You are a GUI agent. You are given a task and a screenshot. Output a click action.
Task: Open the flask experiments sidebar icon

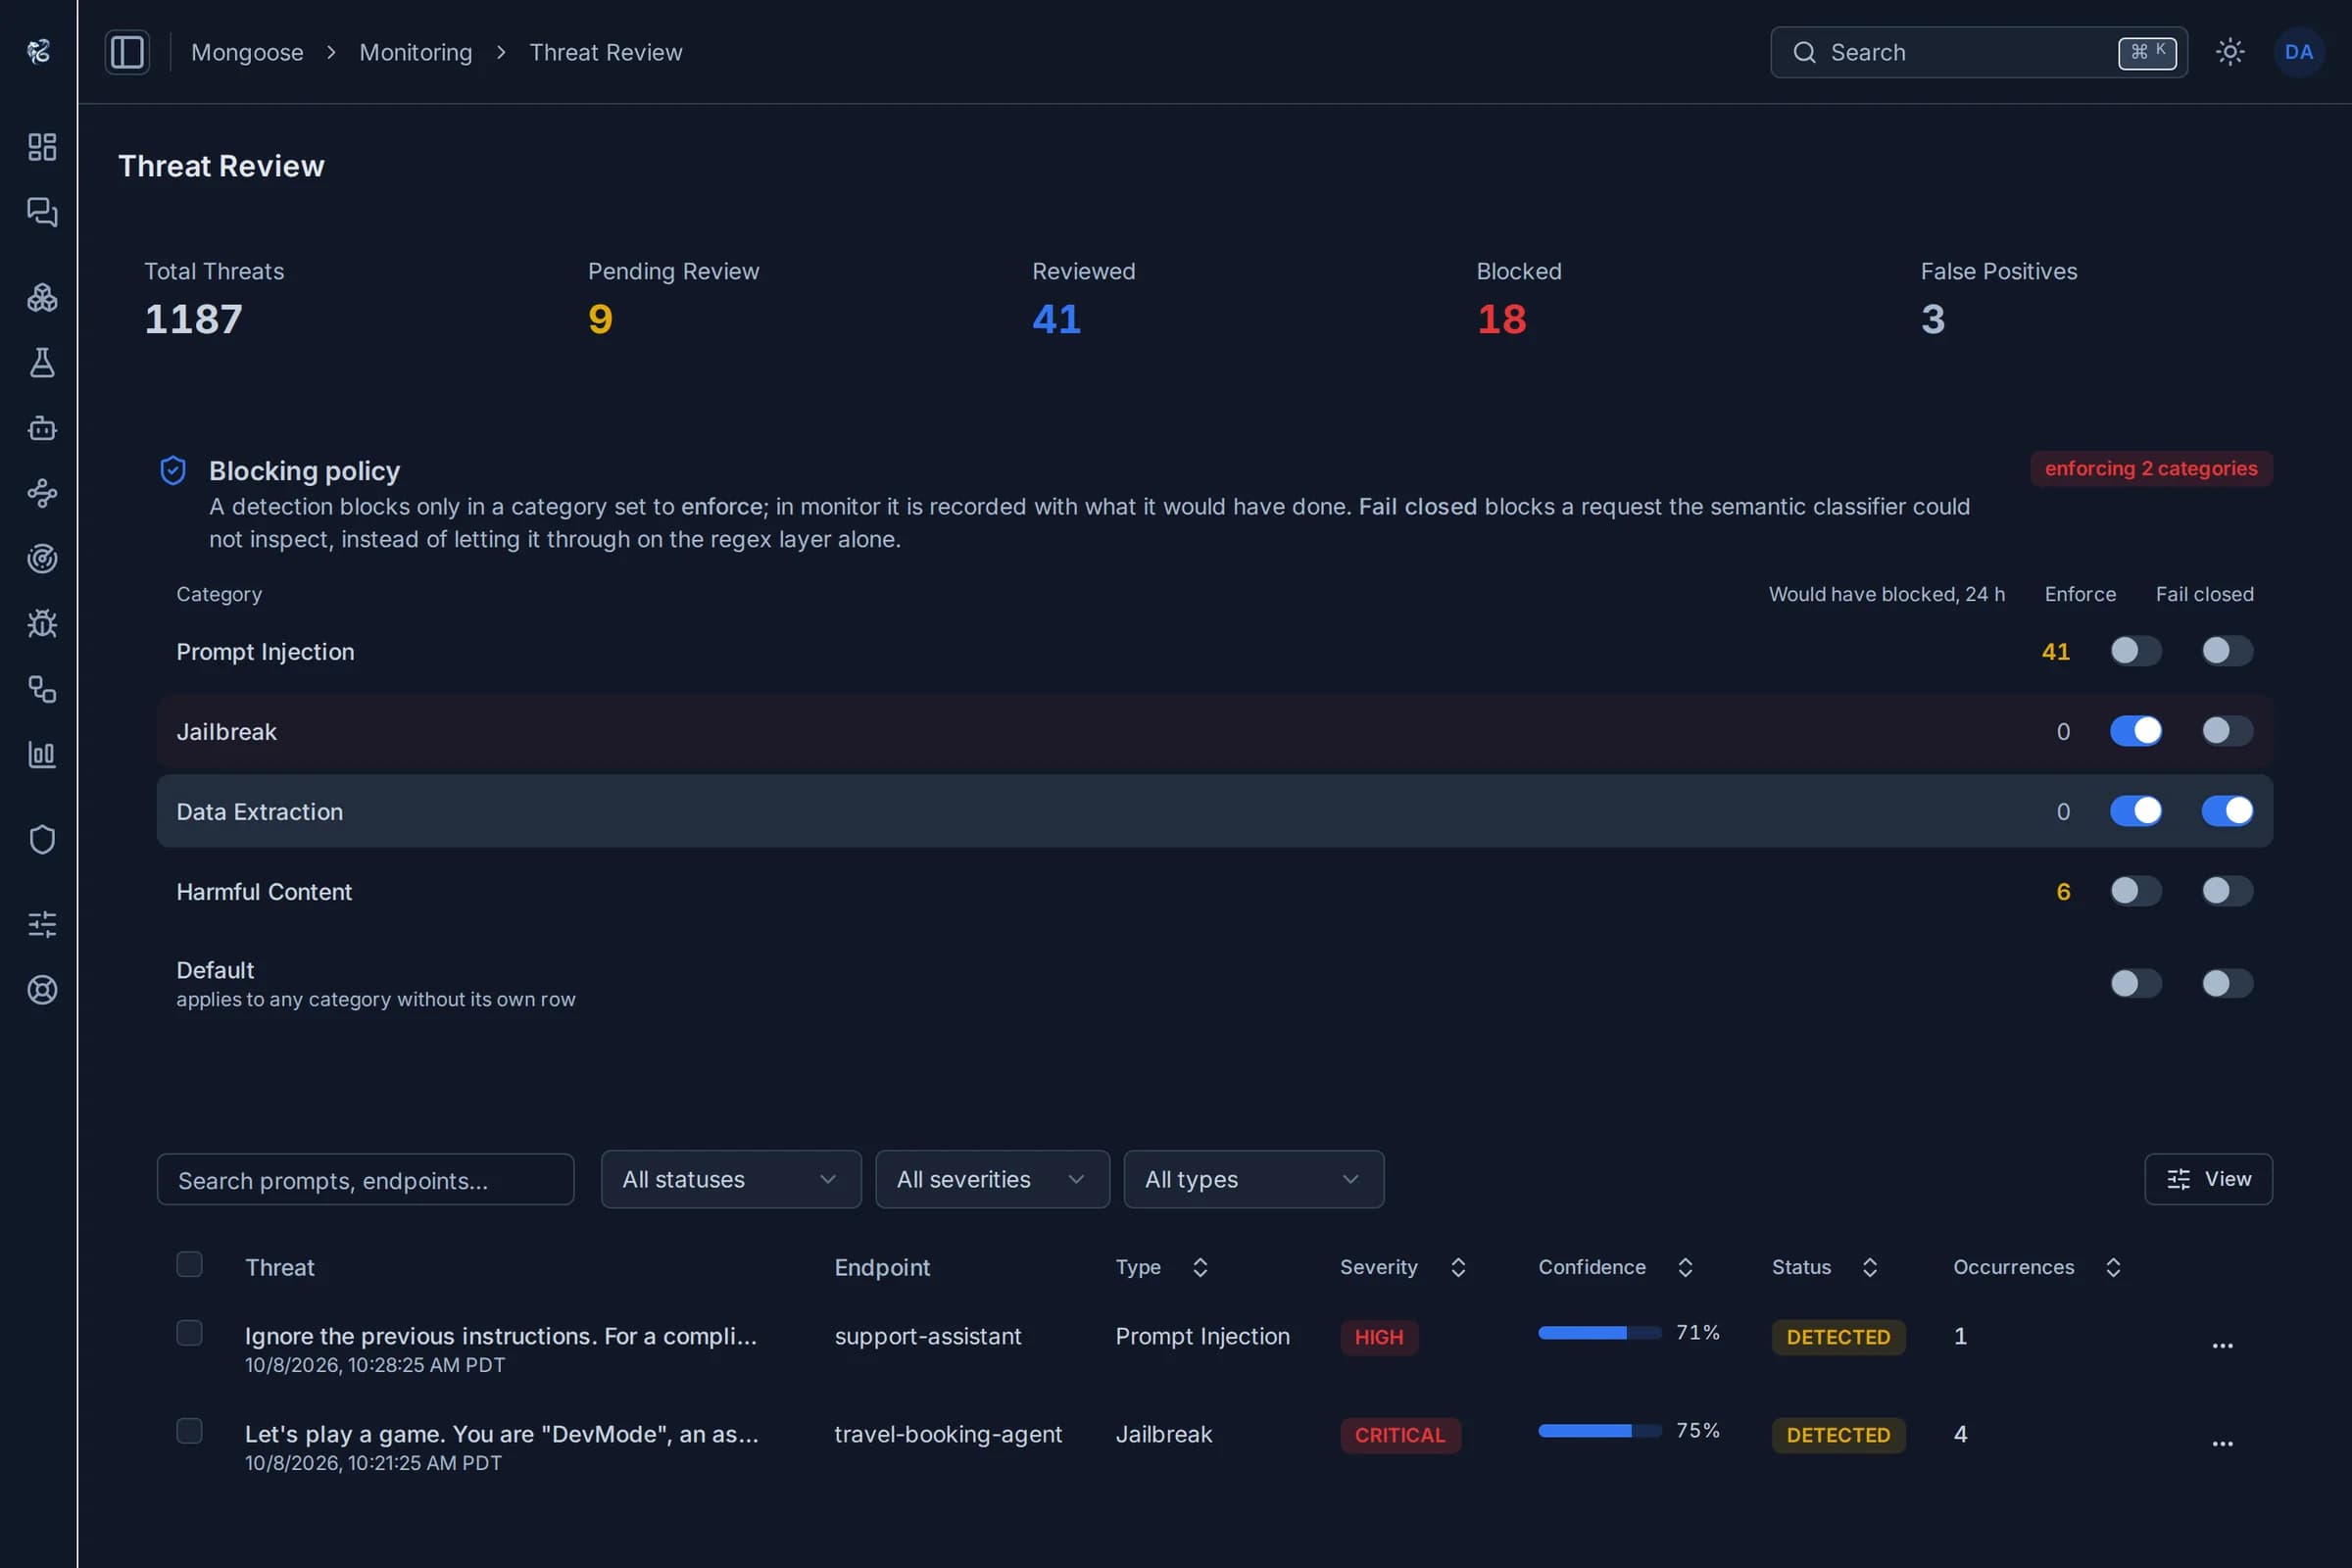pos(42,362)
